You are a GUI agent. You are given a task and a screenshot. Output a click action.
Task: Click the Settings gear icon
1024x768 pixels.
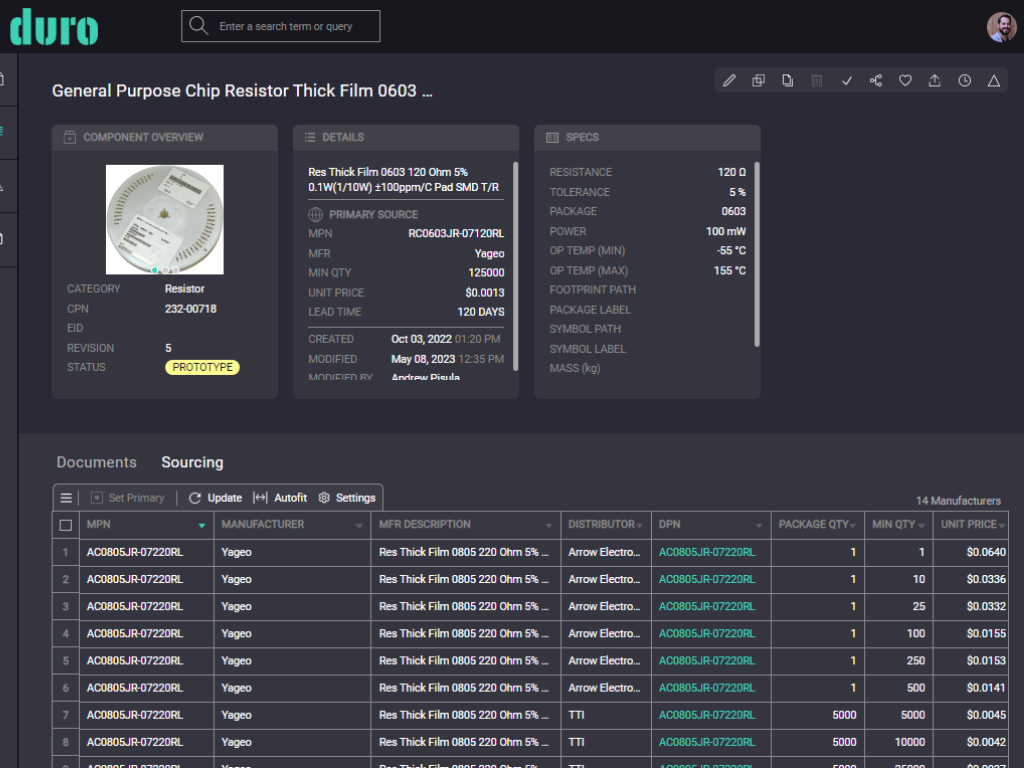324,498
